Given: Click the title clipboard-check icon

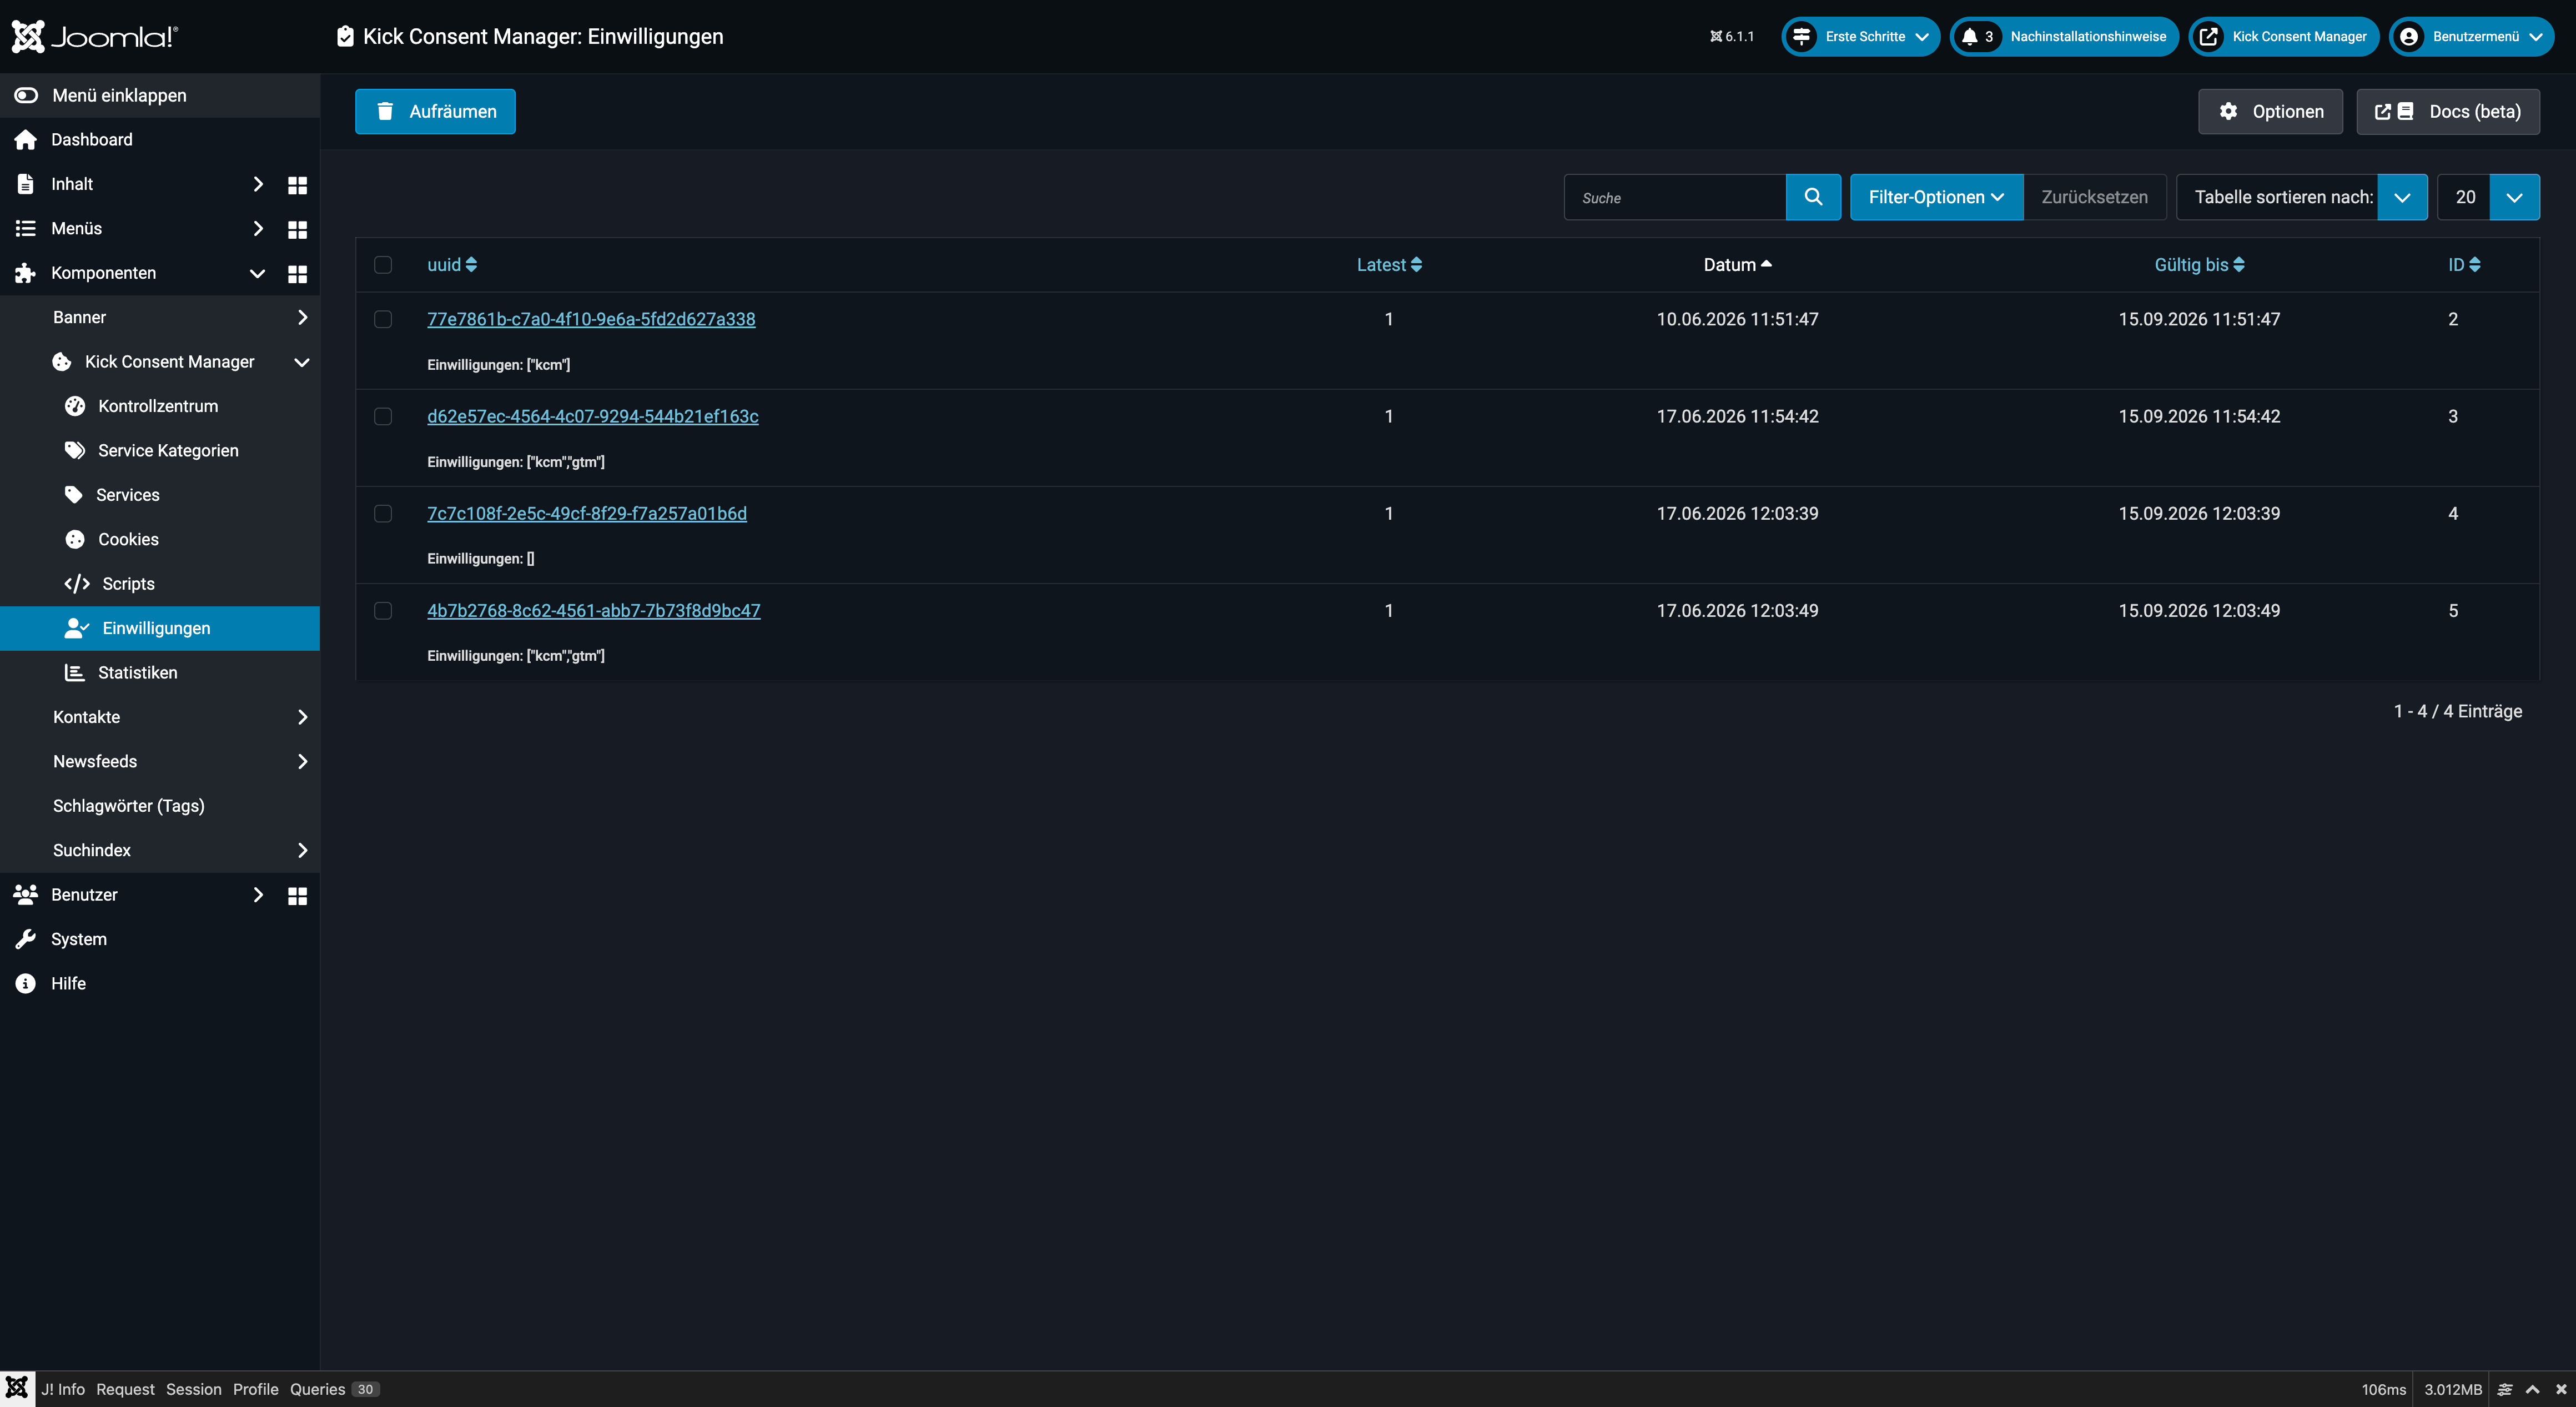Looking at the screenshot, I should [345, 37].
